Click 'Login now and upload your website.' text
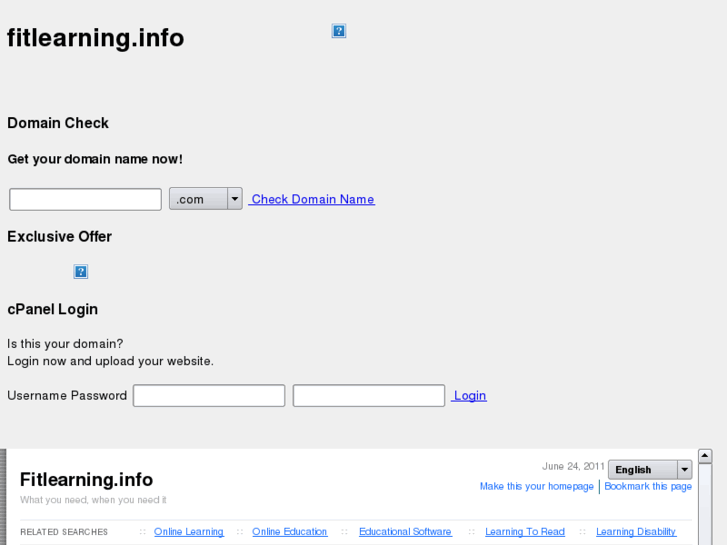The width and height of the screenshot is (727, 545). click(110, 361)
